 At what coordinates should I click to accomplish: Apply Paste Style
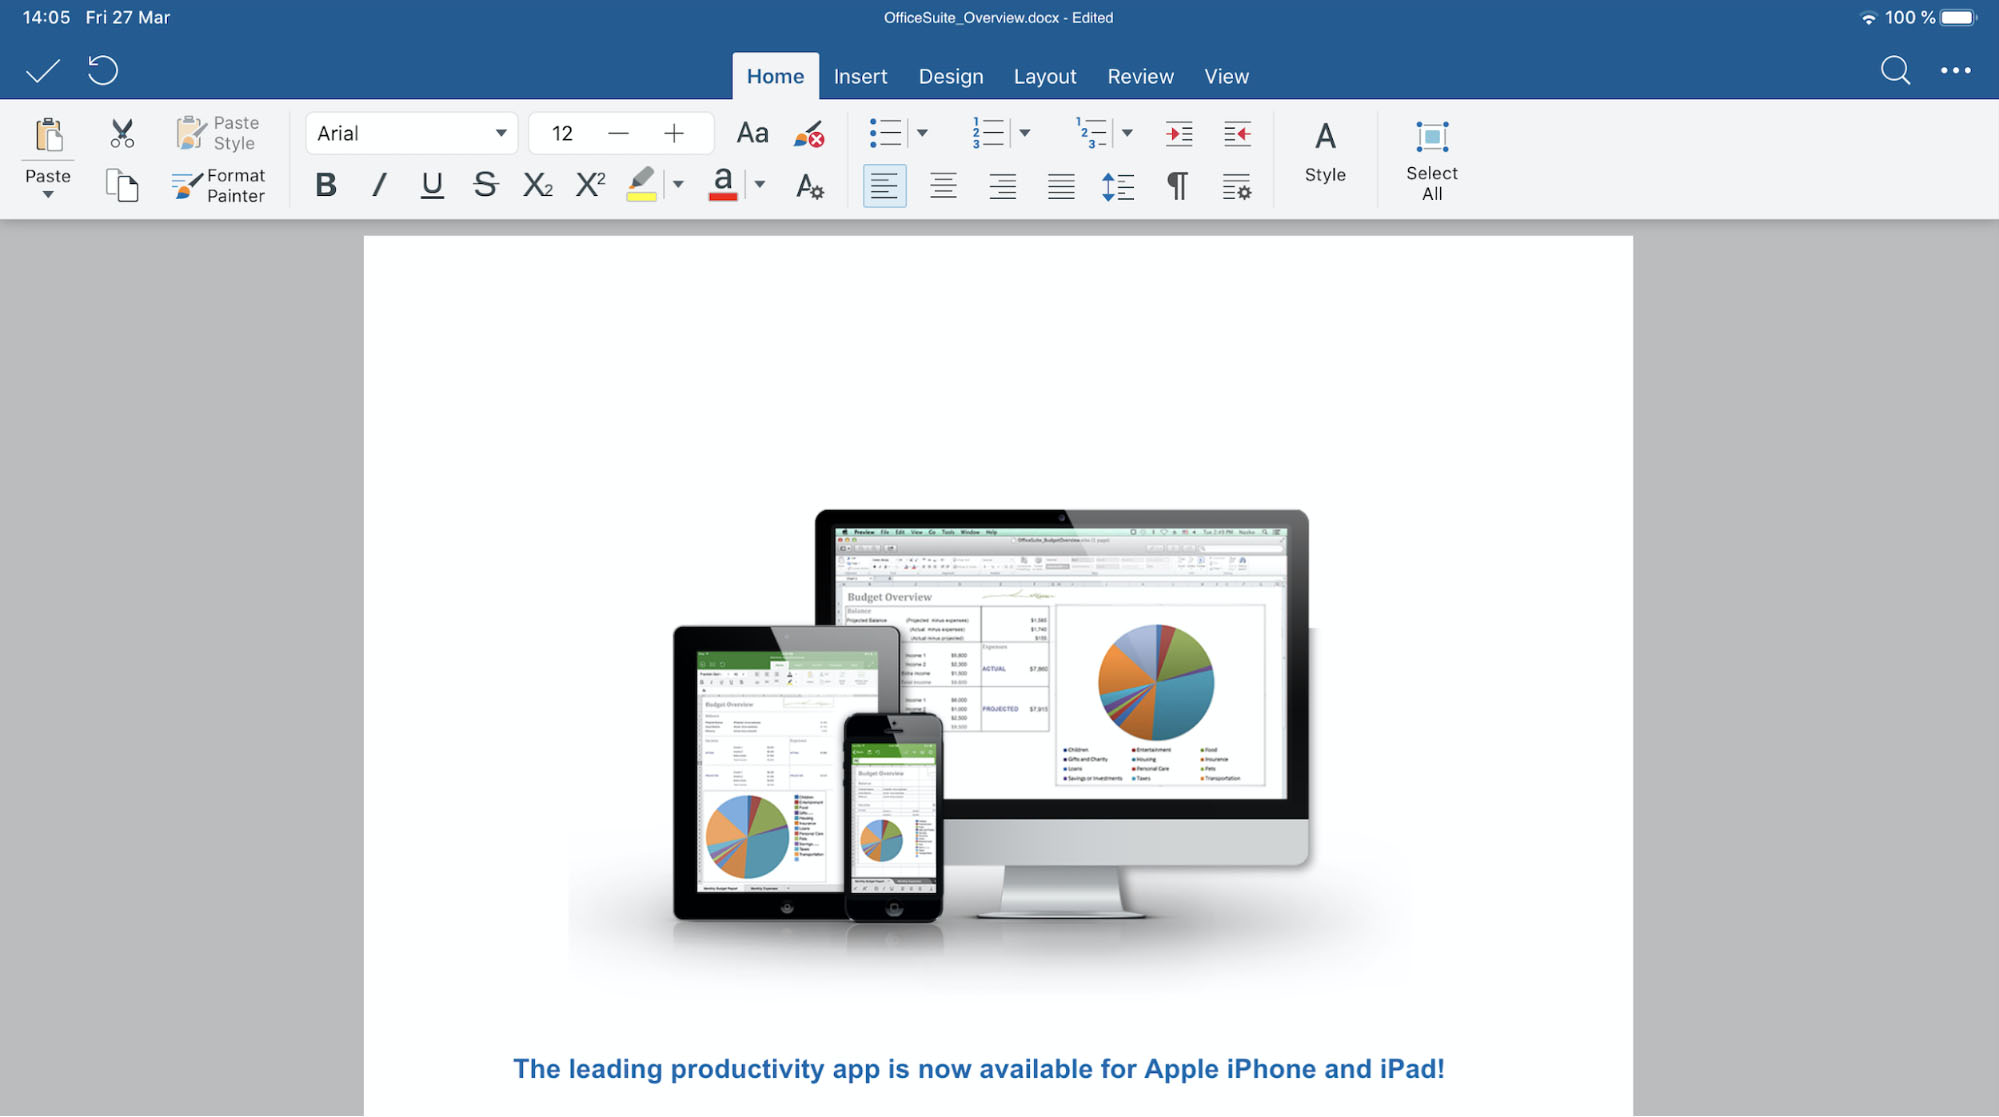pyautogui.click(x=218, y=133)
